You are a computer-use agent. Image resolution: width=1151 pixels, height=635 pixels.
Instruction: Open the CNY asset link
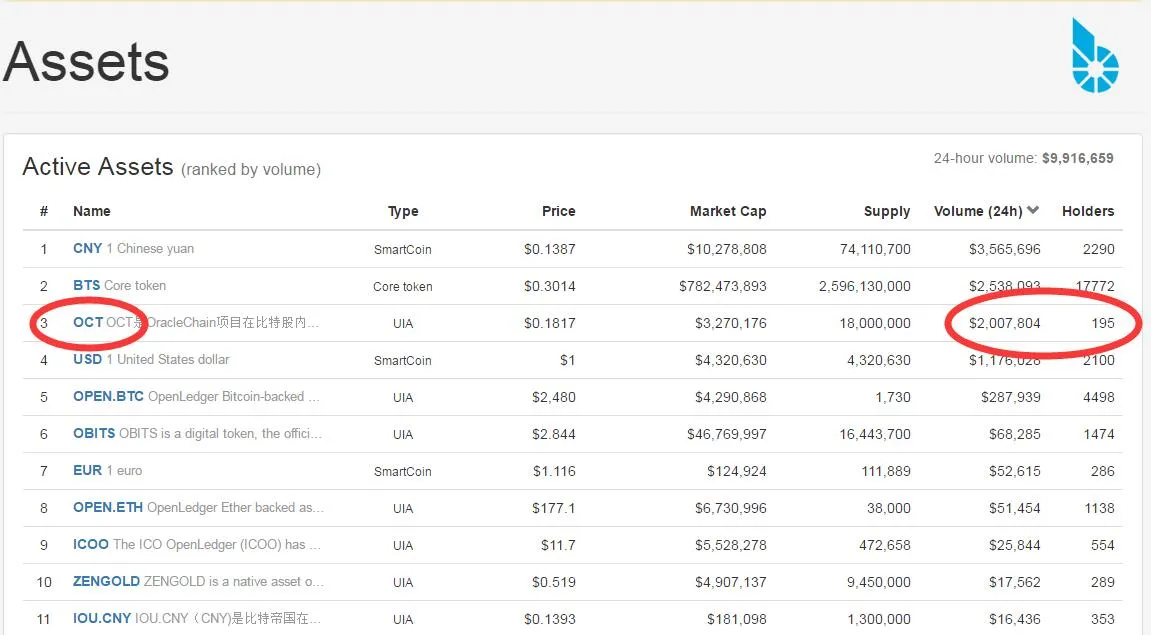coord(87,248)
